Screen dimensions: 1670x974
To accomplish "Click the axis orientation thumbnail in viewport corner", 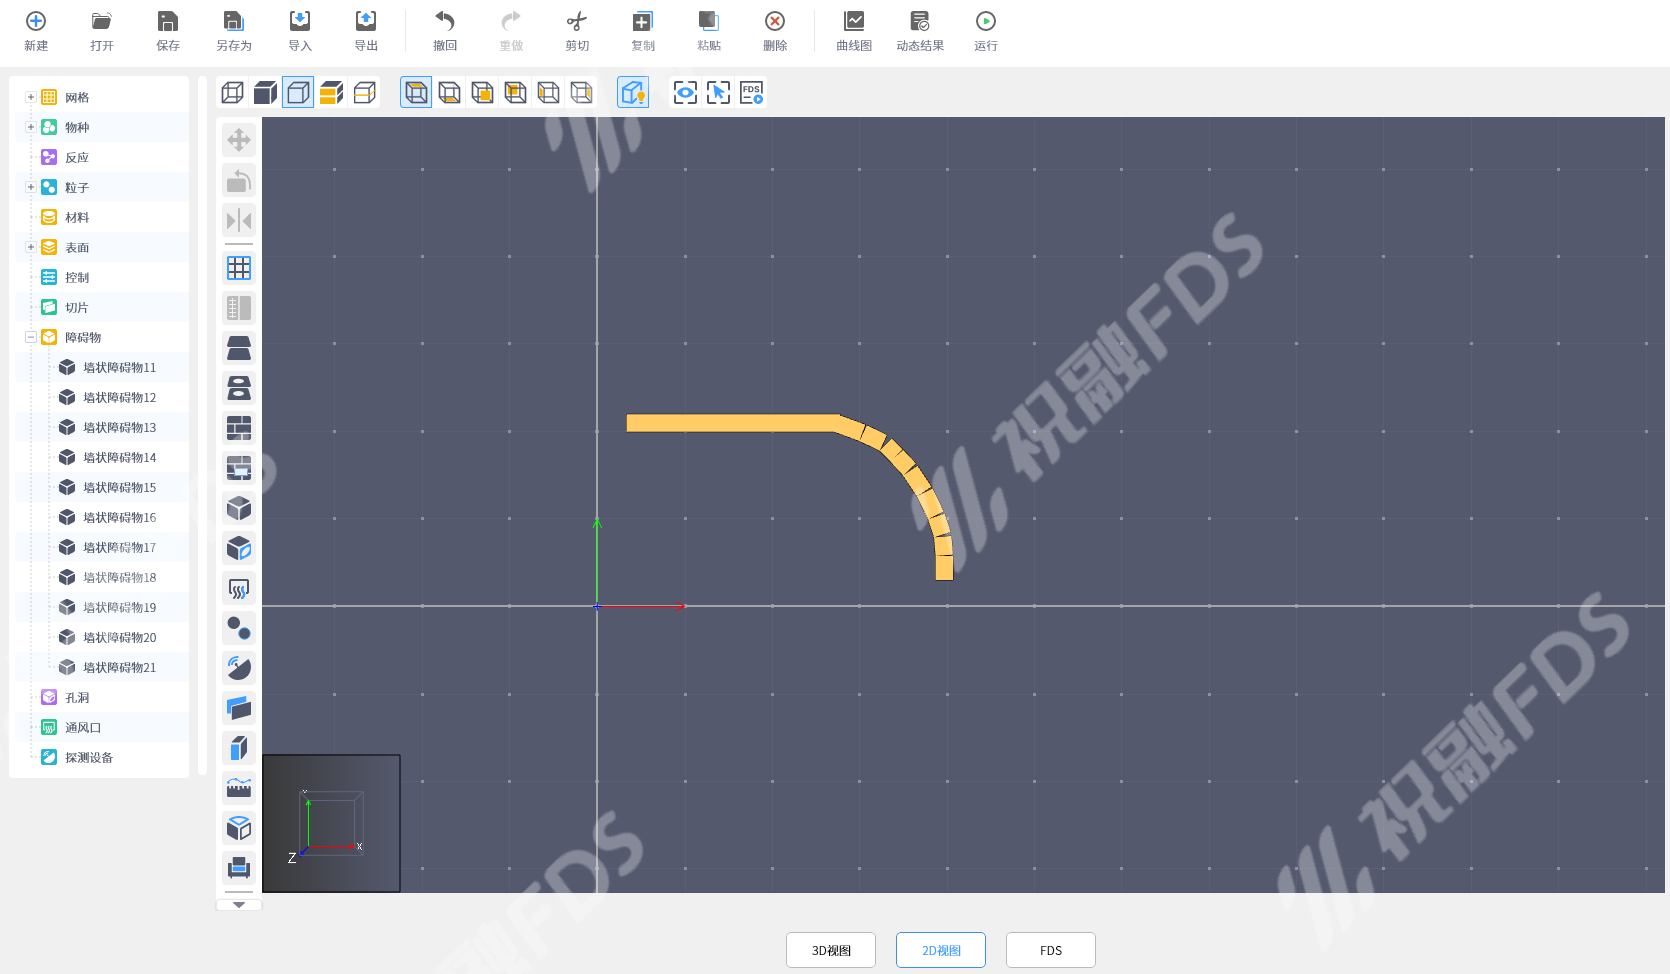I will coord(331,823).
